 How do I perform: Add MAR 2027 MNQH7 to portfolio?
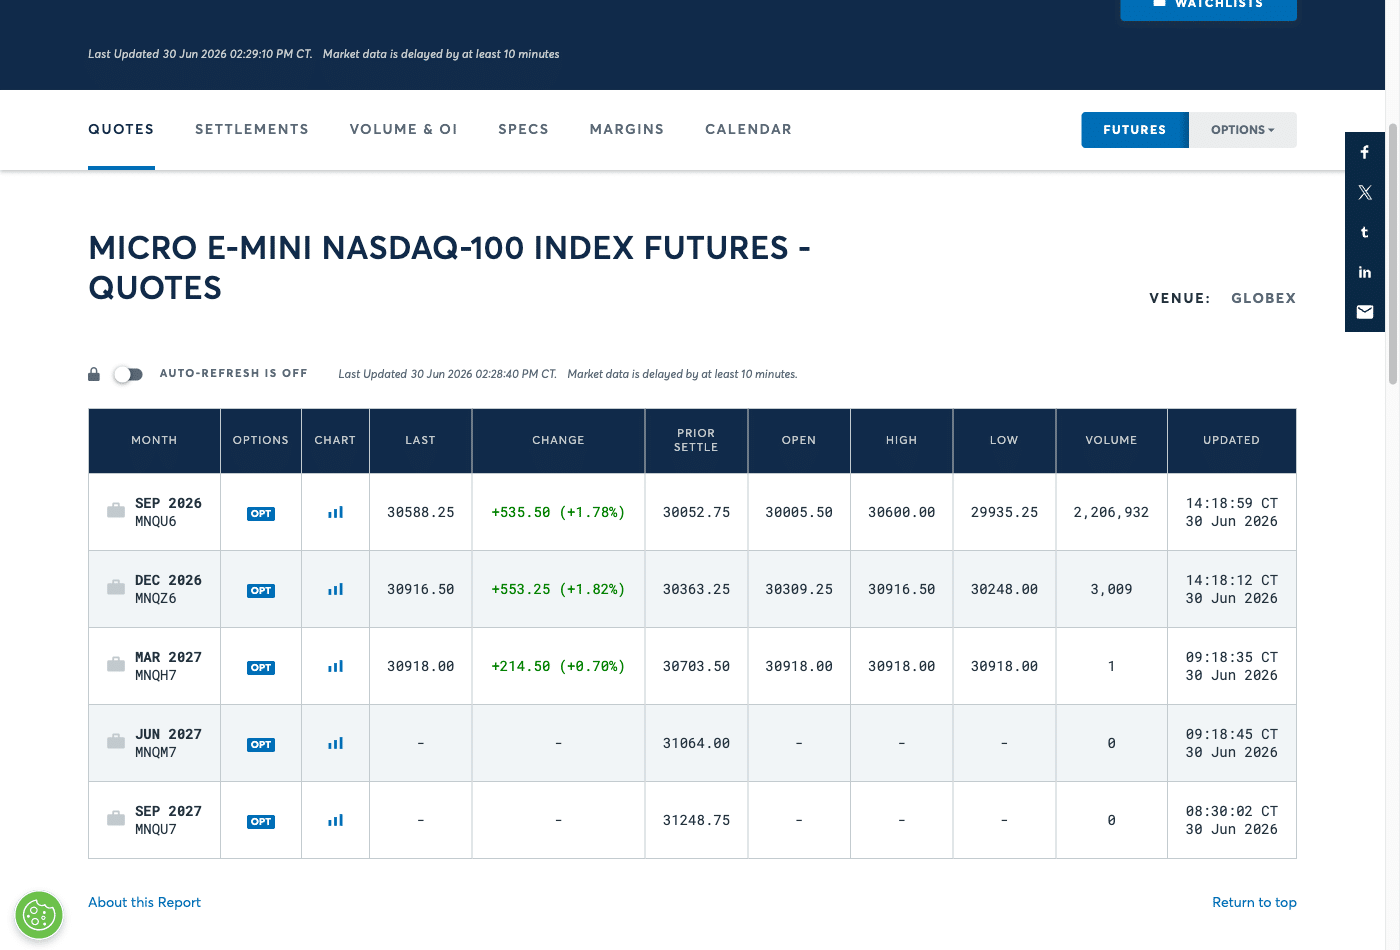pos(116,664)
